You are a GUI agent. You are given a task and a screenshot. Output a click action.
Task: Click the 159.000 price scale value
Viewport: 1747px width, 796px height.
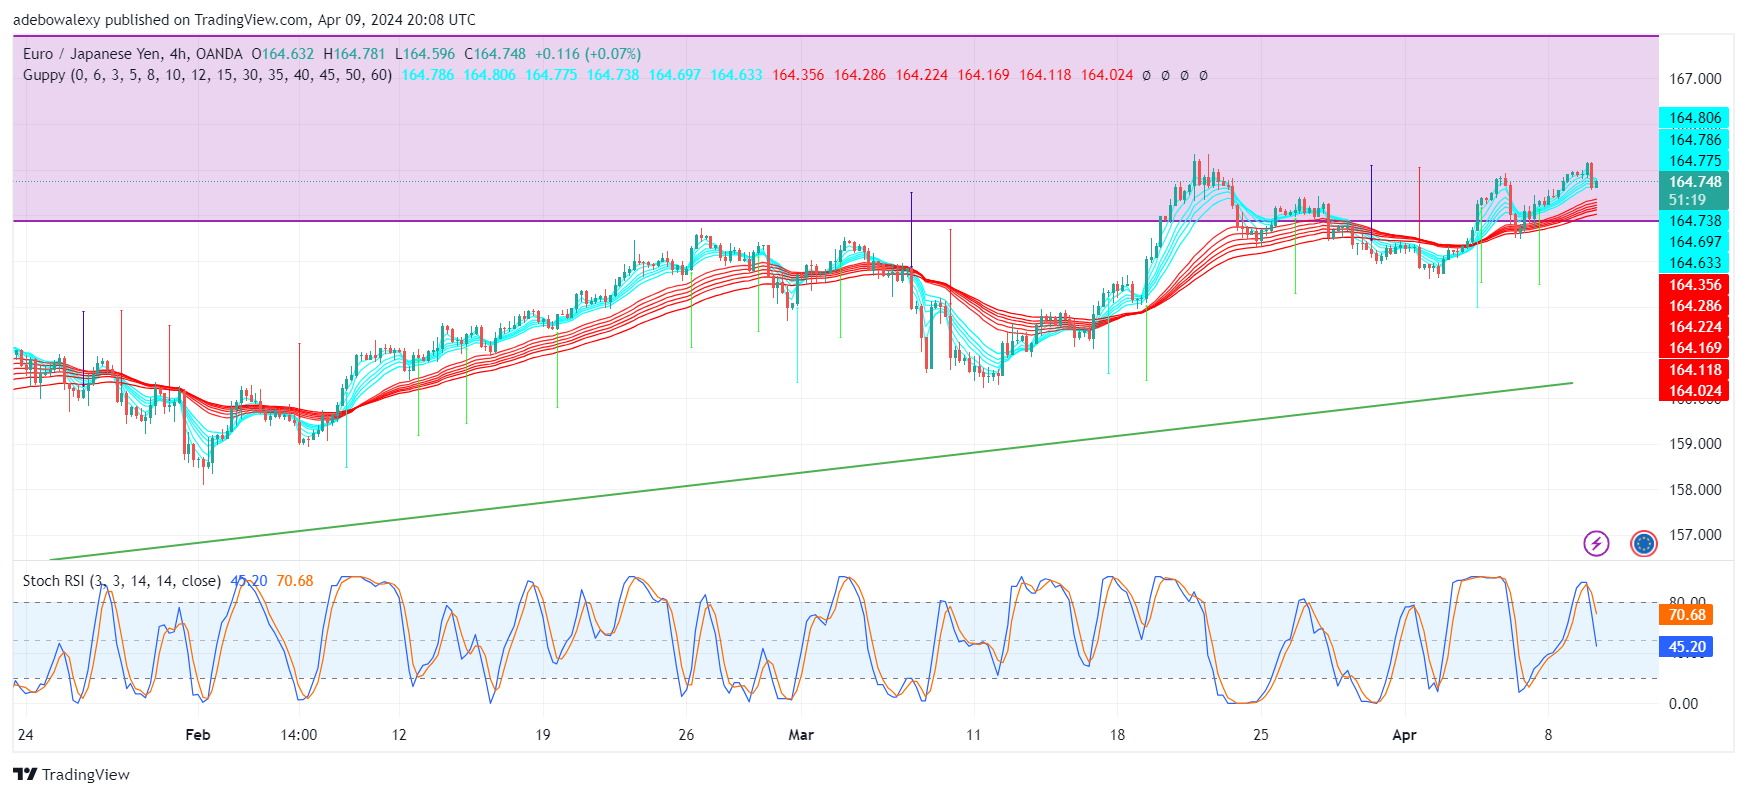click(x=1695, y=444)
